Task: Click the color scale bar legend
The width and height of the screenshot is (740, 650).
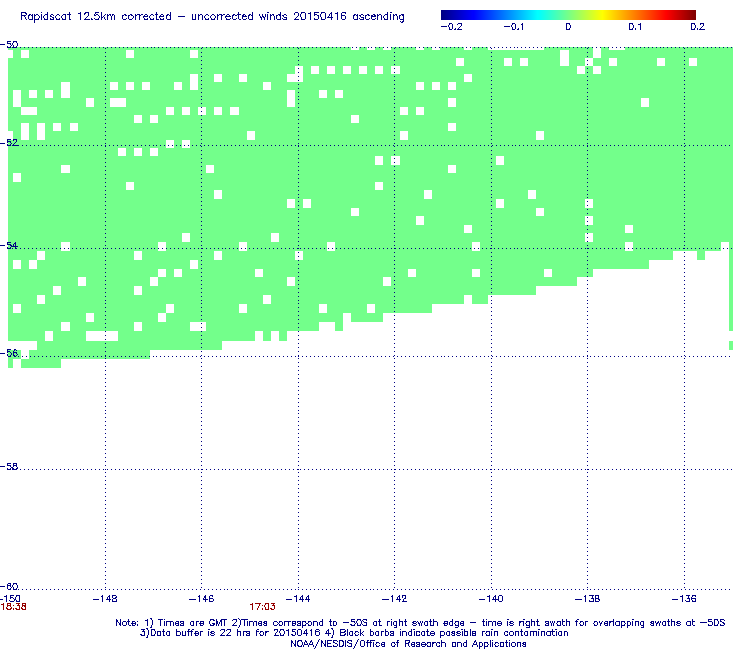Action: (568, 15)
